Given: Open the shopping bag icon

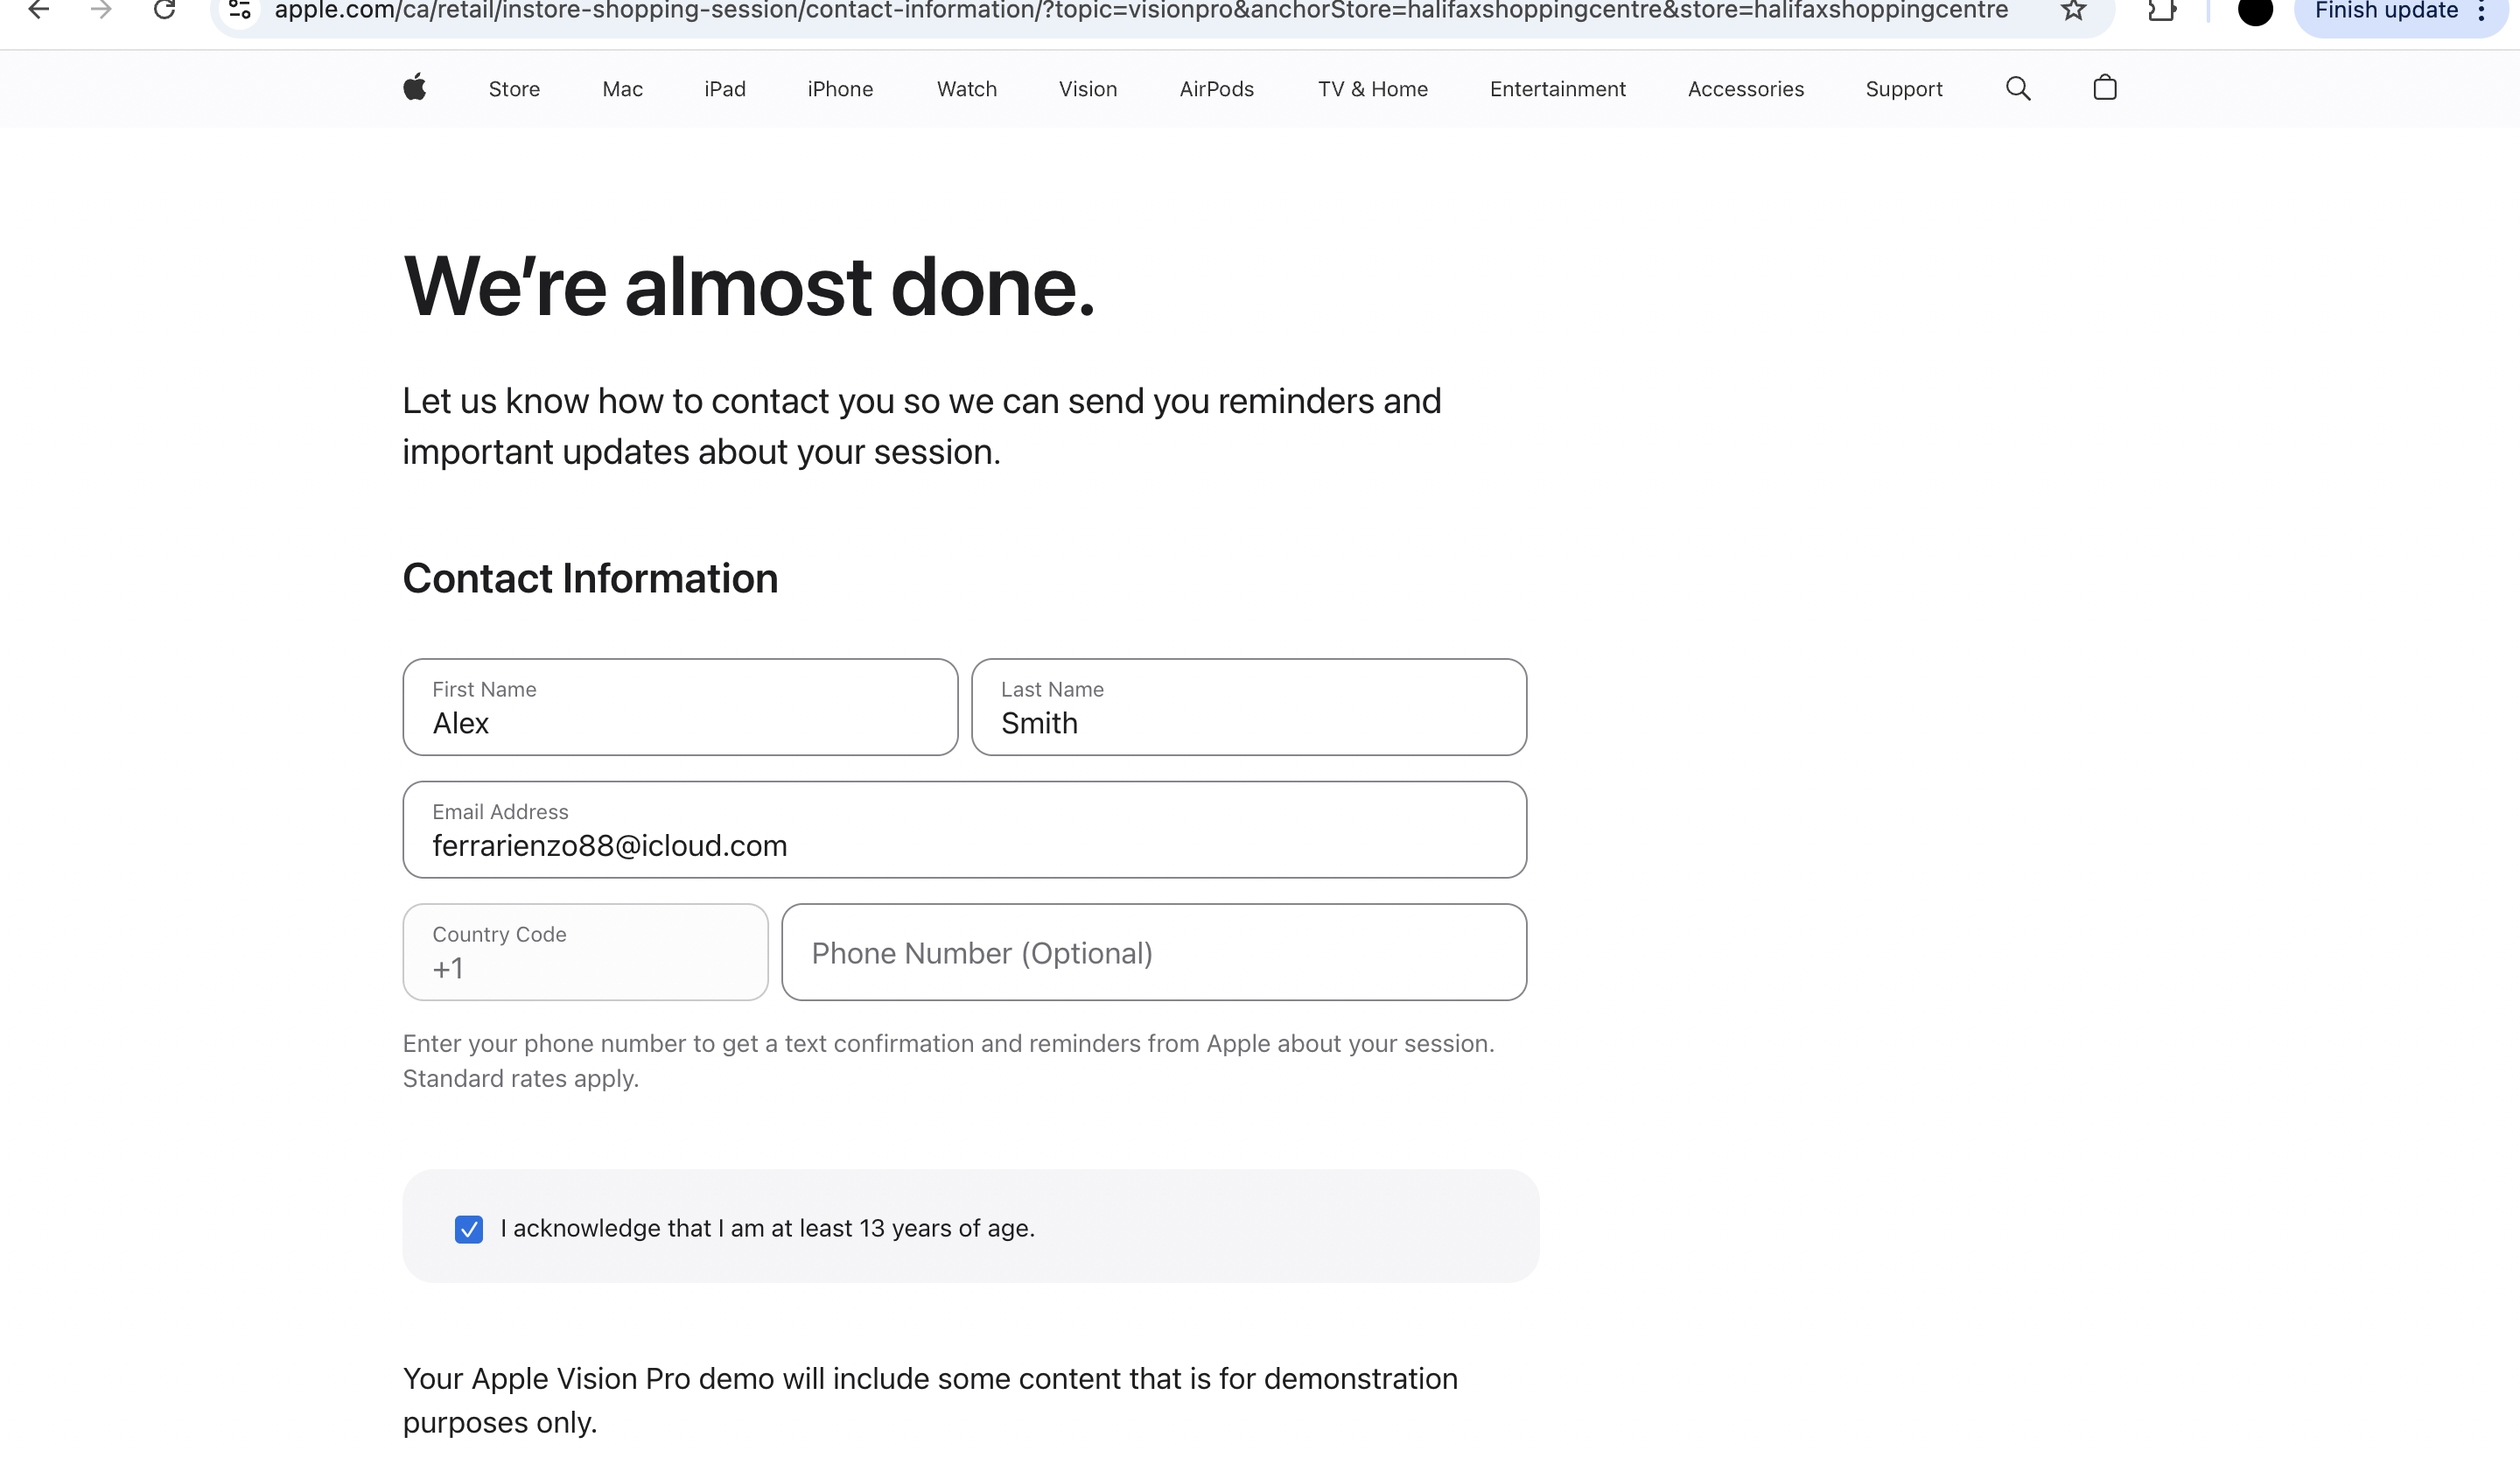Looking at the screenshot, I should 2104,88.
